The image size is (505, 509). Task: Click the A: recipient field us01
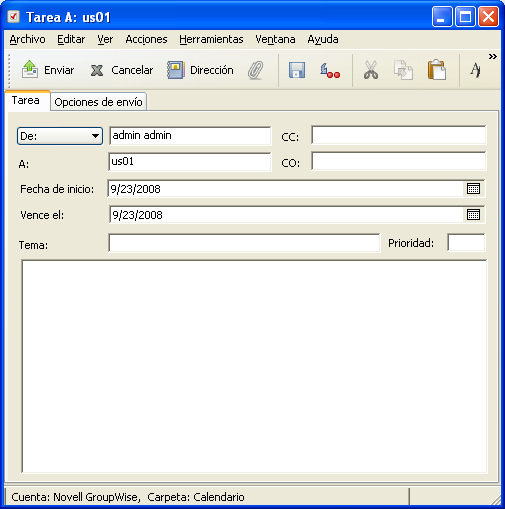click(x=190, y=162)
